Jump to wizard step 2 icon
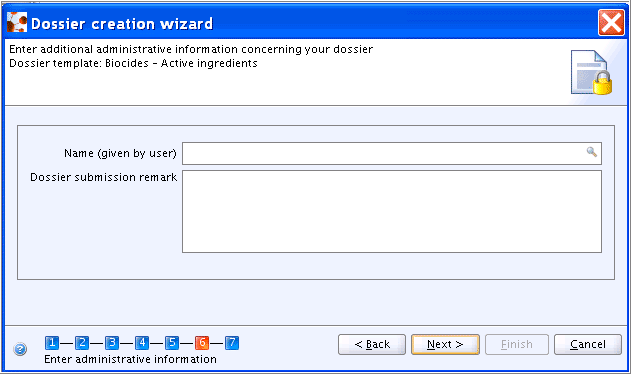The height and width of the screenshot is (374, 631). coord(82,343)
